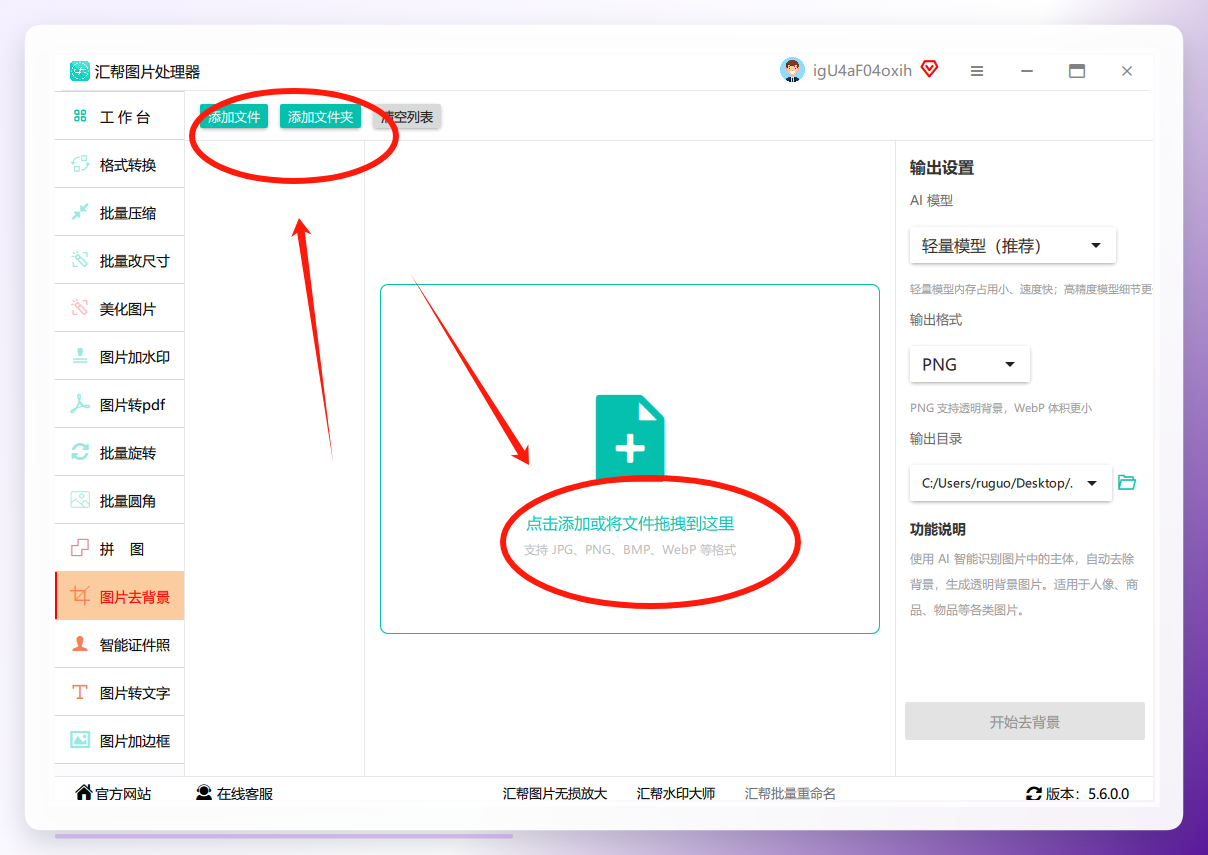
Task: Select the 格式转换 format conversion icon
Action: [x=80, y=164]
